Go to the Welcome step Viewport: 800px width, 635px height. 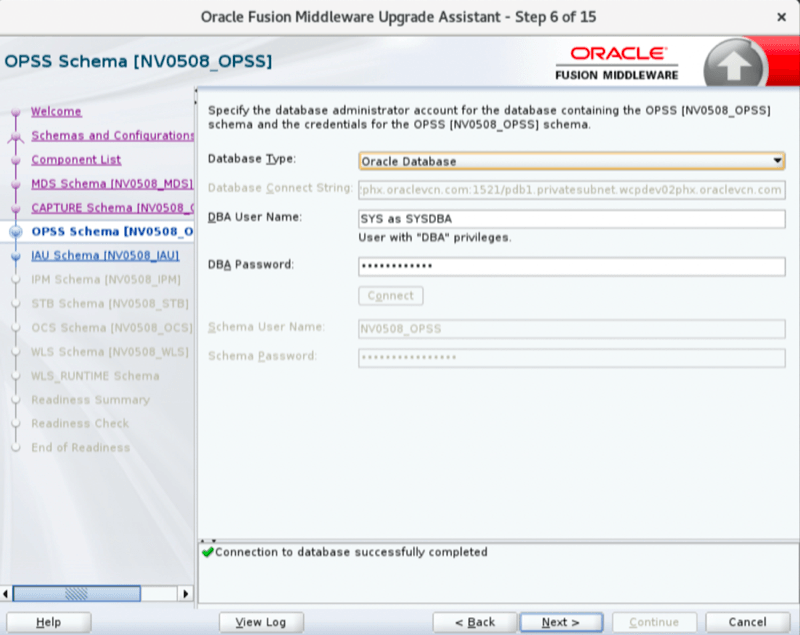coord(56,111)
